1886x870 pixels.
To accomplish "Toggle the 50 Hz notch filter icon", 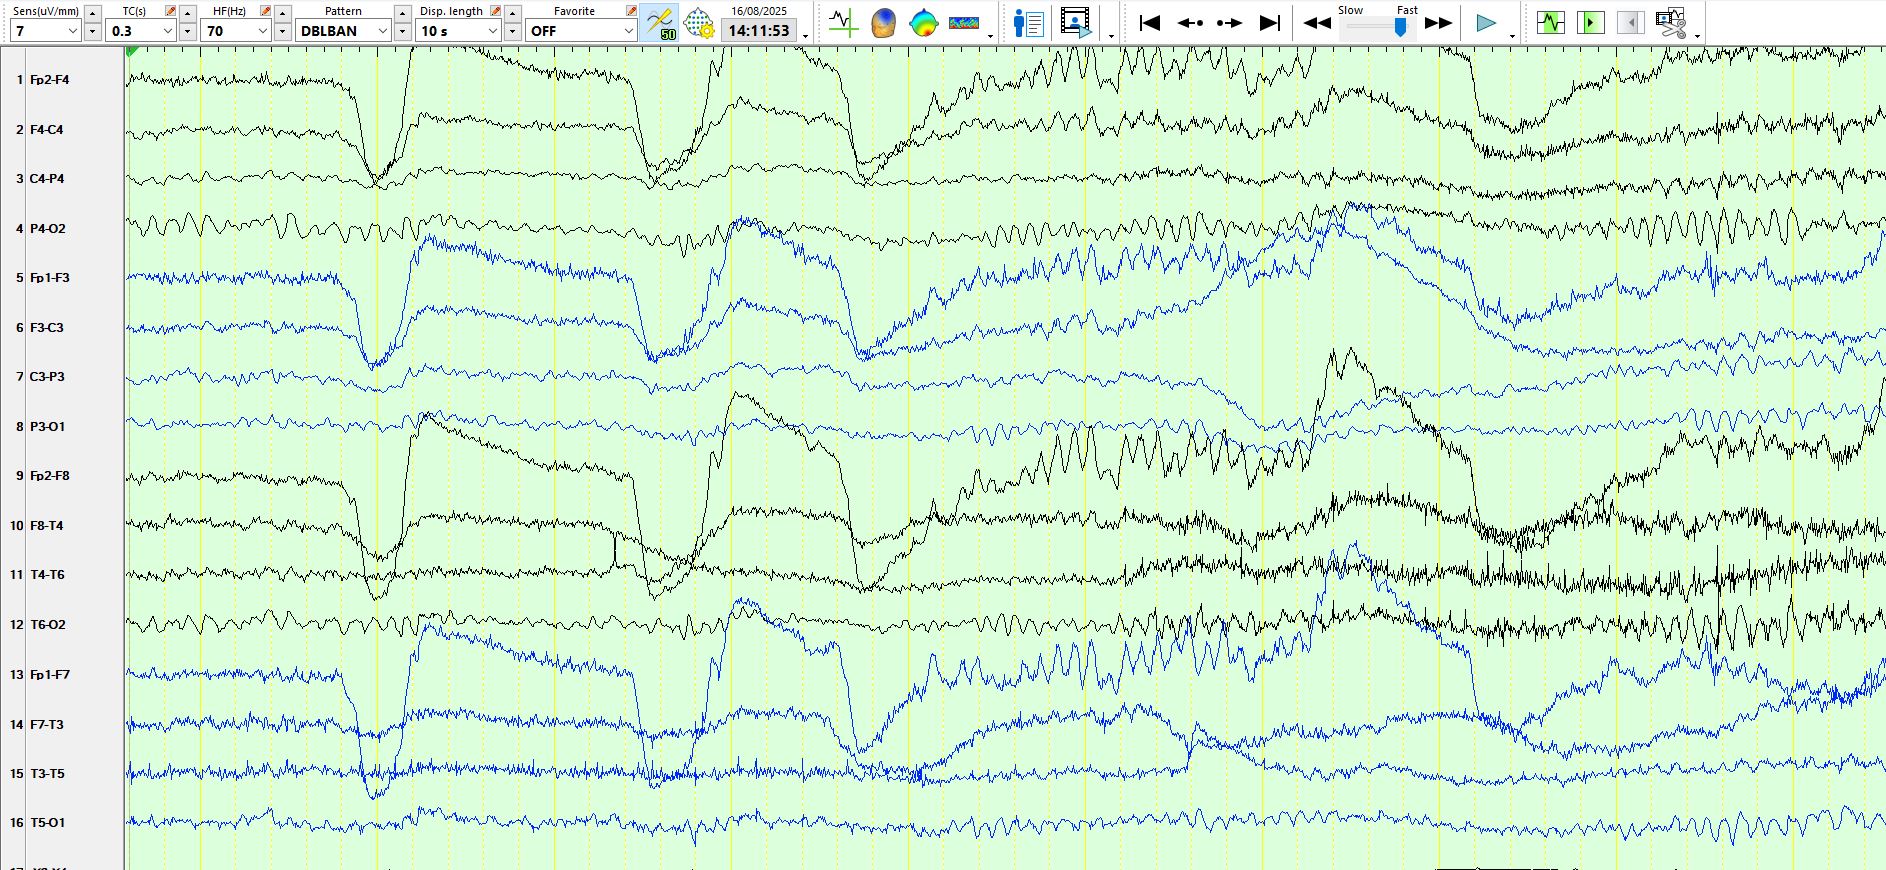I will click(x=660, y=22).
